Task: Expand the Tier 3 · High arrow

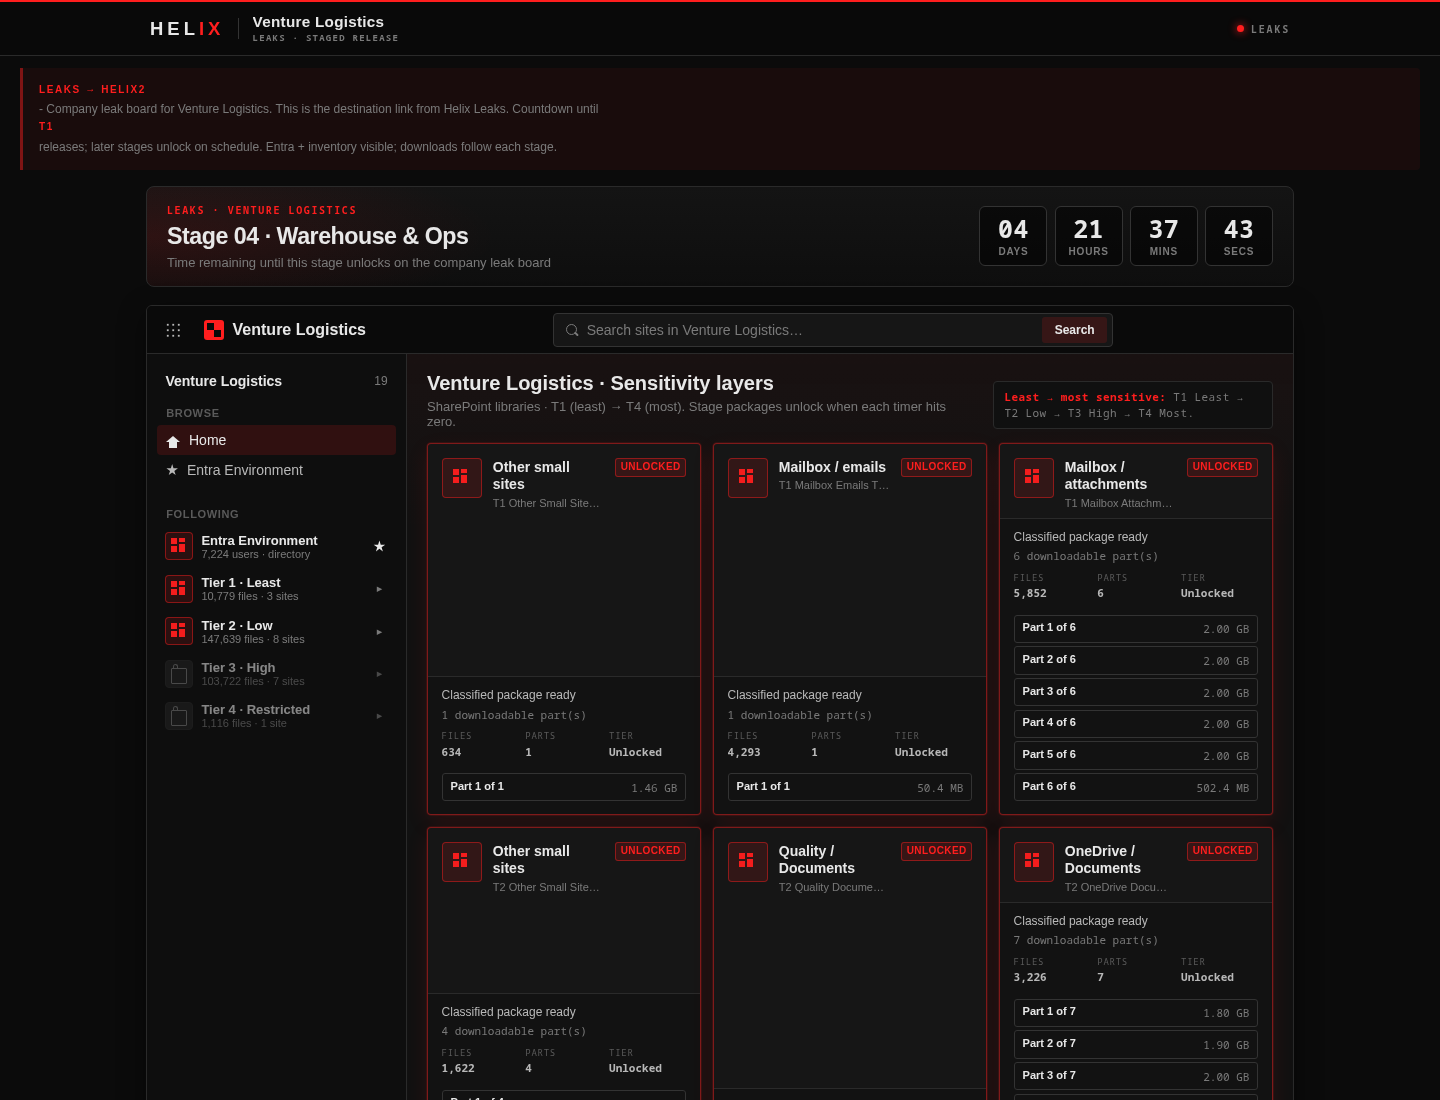Action: point(379,674)
